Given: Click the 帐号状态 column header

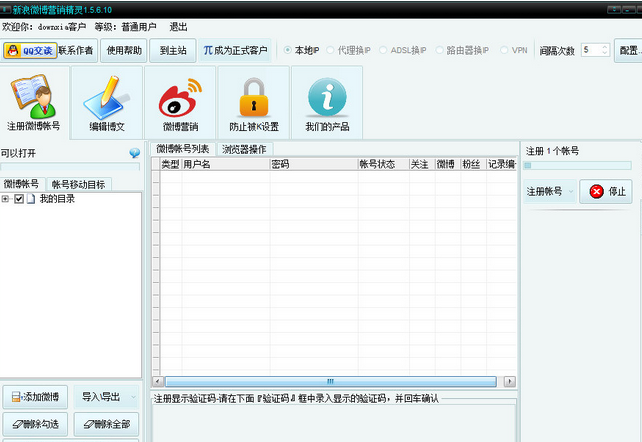Looking at the screenshot, I should (x=384, y=164).
